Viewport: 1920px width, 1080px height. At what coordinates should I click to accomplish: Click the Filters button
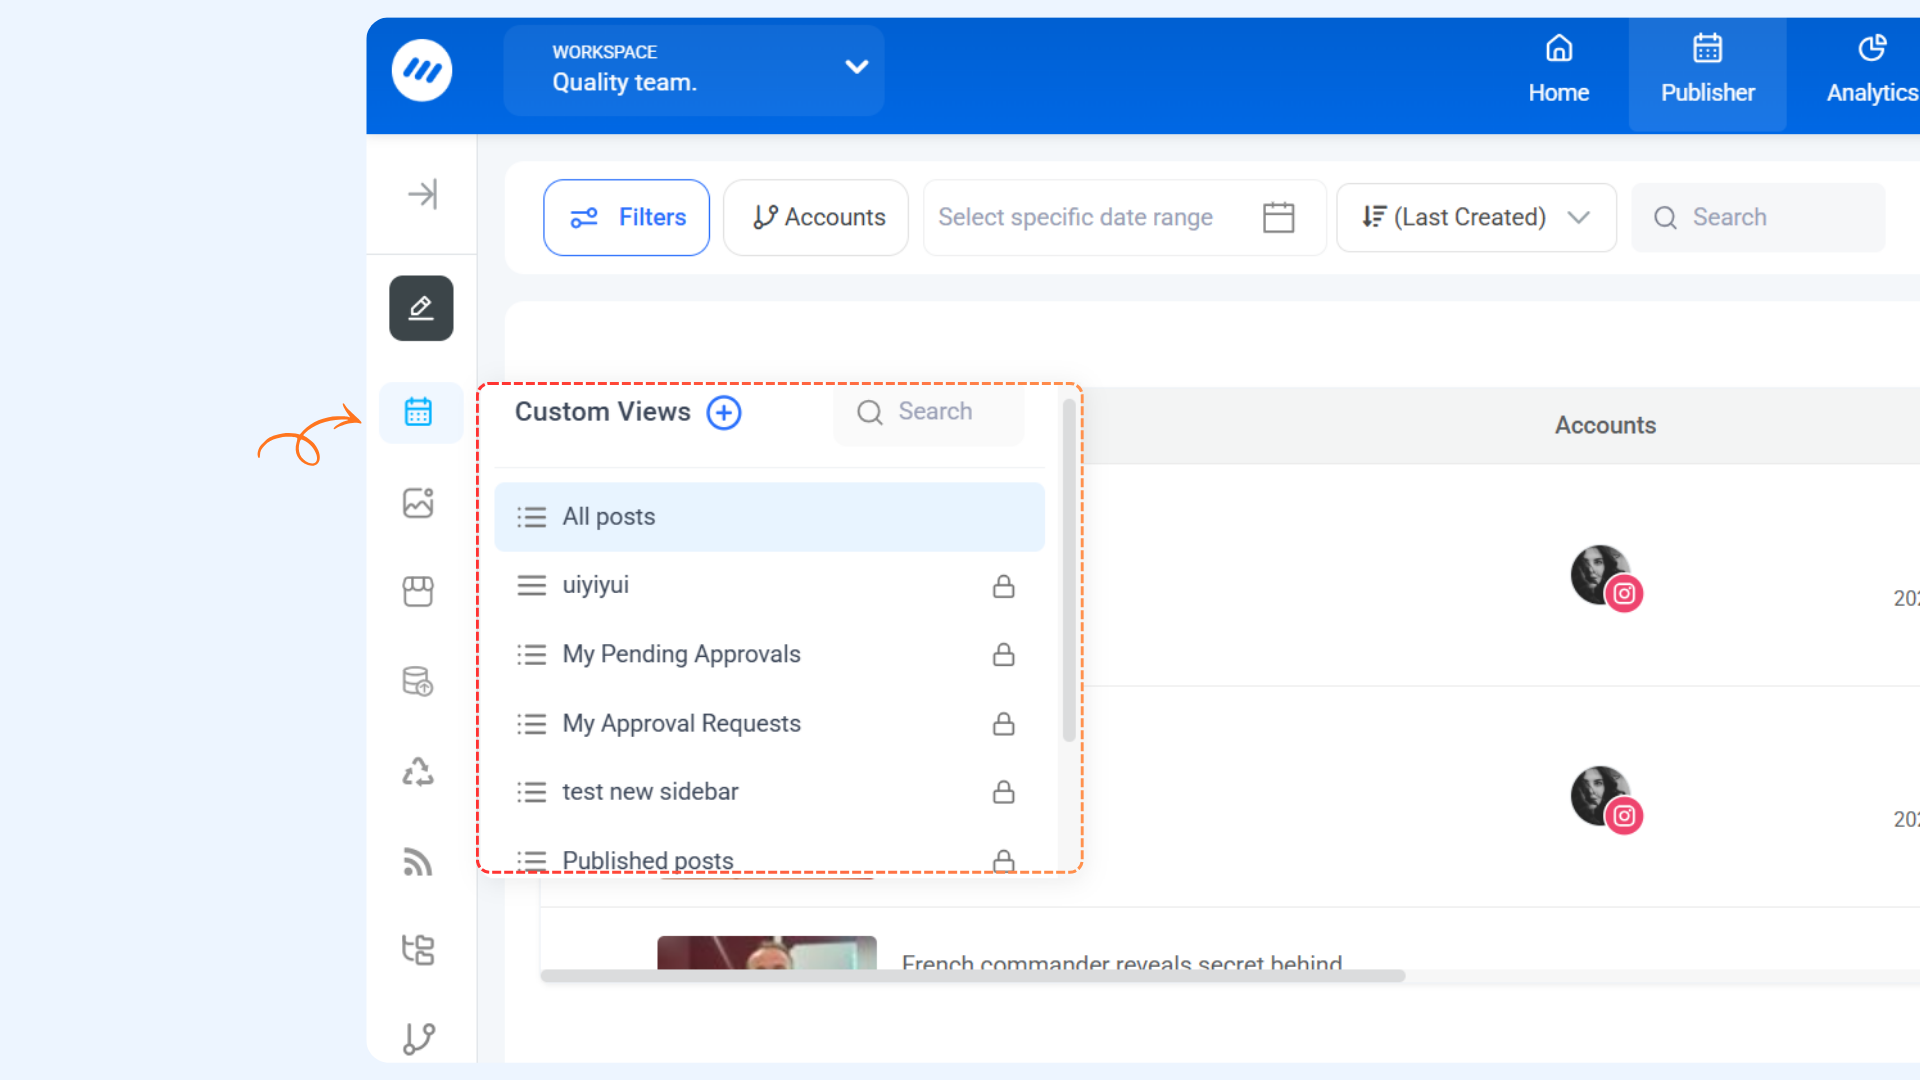coord(627,217)
